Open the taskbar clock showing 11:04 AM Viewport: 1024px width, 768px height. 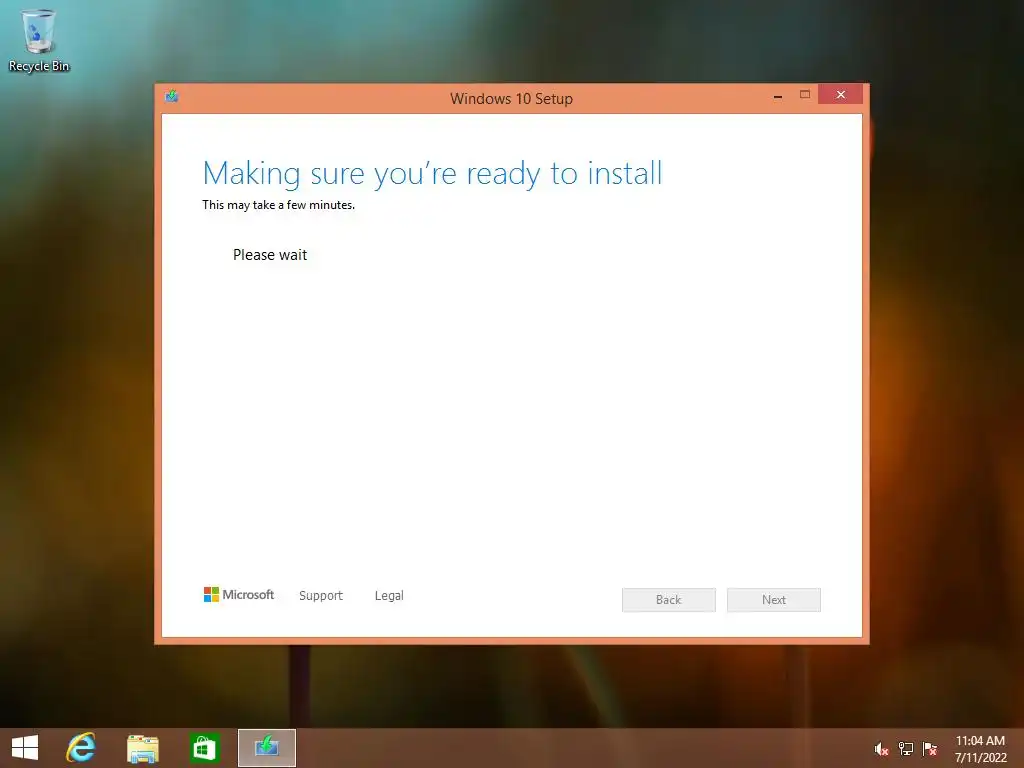tap(980, 748)
